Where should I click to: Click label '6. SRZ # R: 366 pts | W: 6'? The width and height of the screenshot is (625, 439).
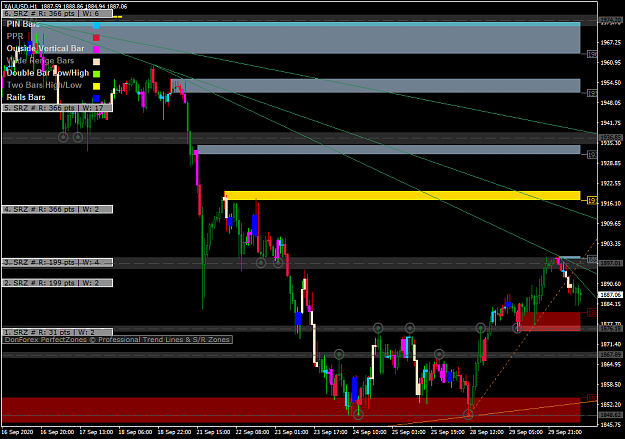pyautogui.click(x=57, y=14)
